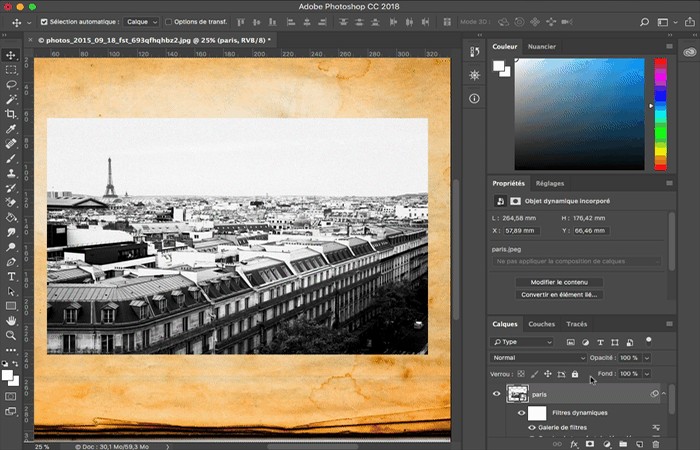Switch to the Nuancier tab

pos(542,46)
